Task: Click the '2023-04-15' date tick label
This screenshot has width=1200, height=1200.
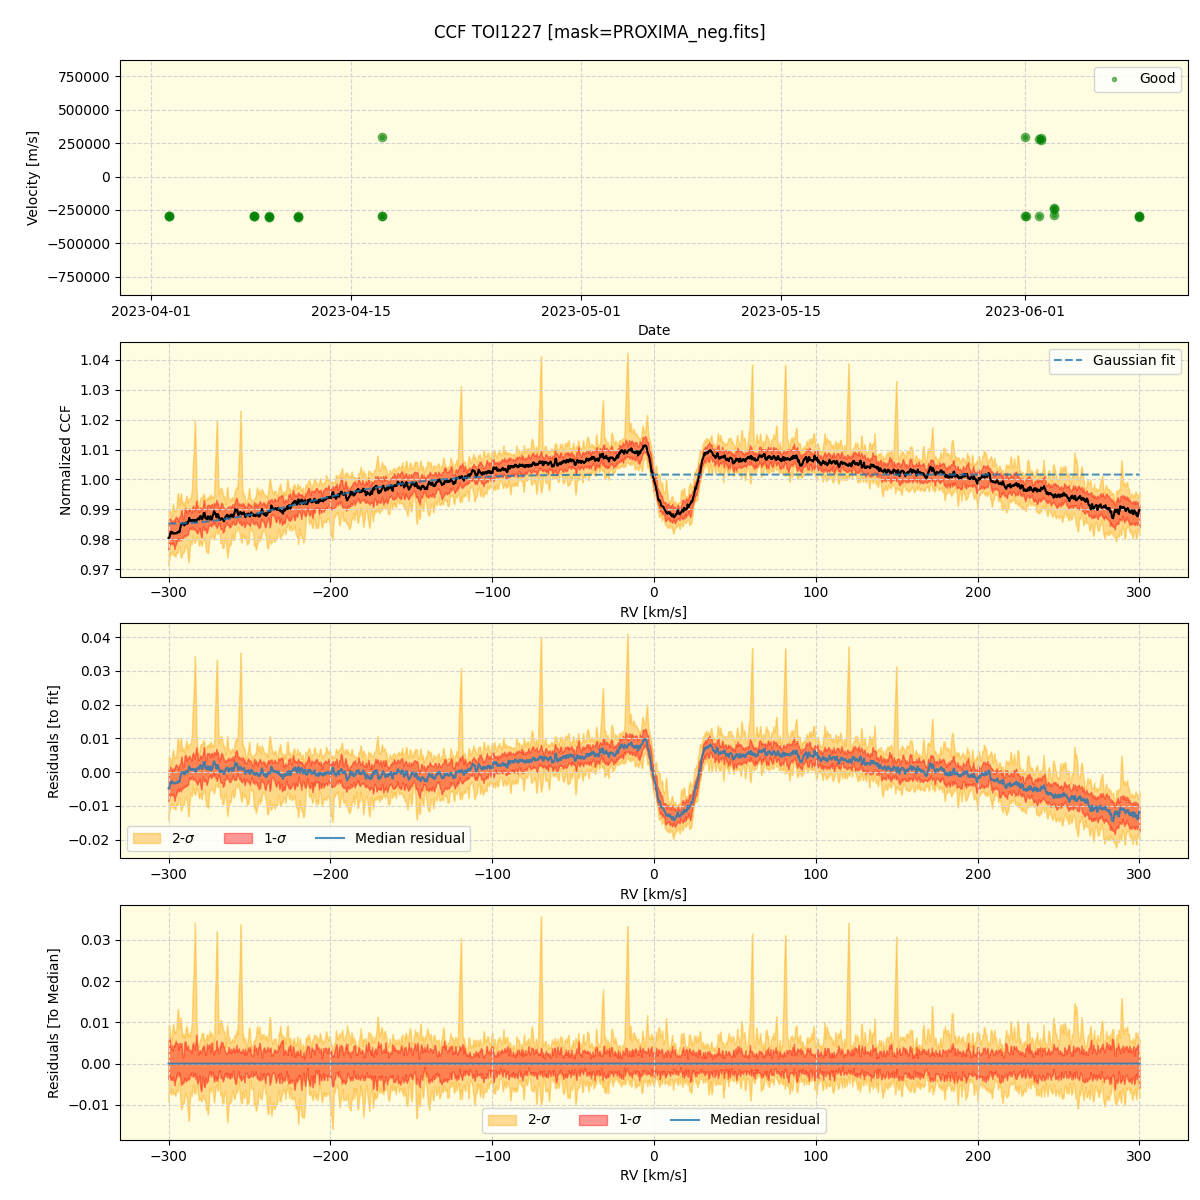Action: click(351, 311)
